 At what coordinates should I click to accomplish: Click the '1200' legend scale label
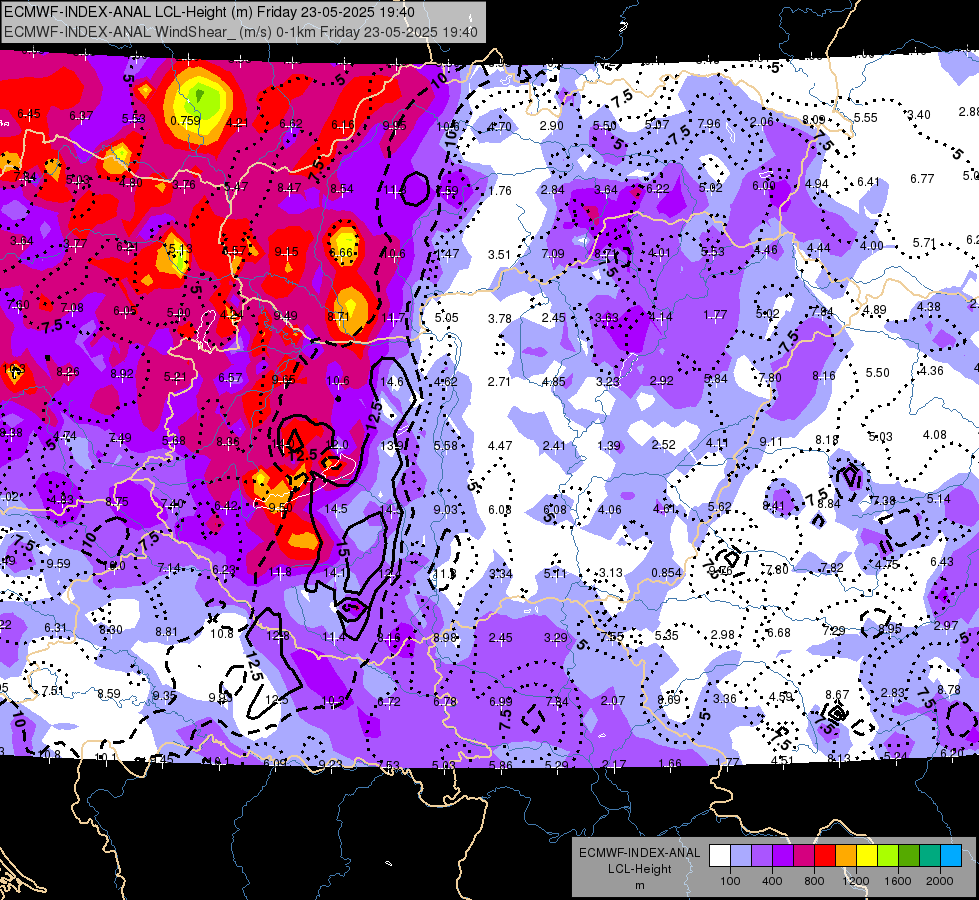(855, 881)
